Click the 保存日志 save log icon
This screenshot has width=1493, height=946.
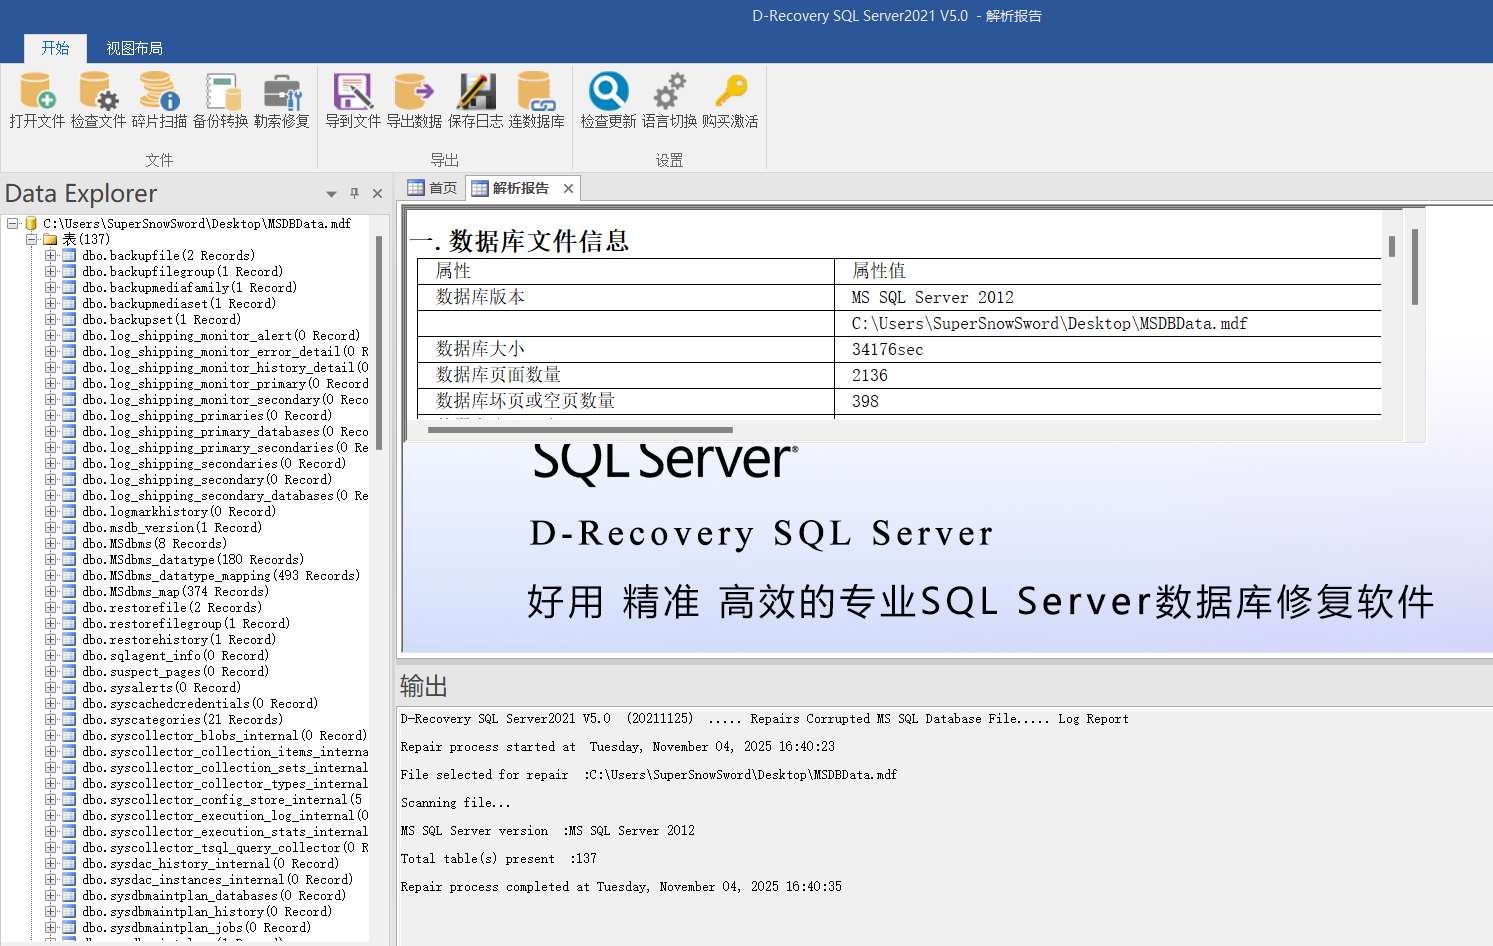476,101
